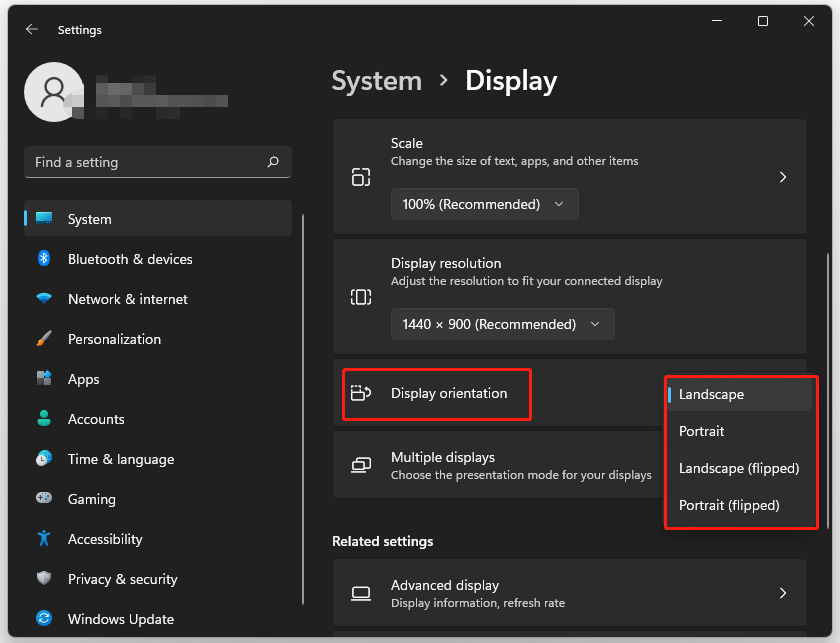
Task: Choose Landscape (flipped) orientation
Action: 738,468
